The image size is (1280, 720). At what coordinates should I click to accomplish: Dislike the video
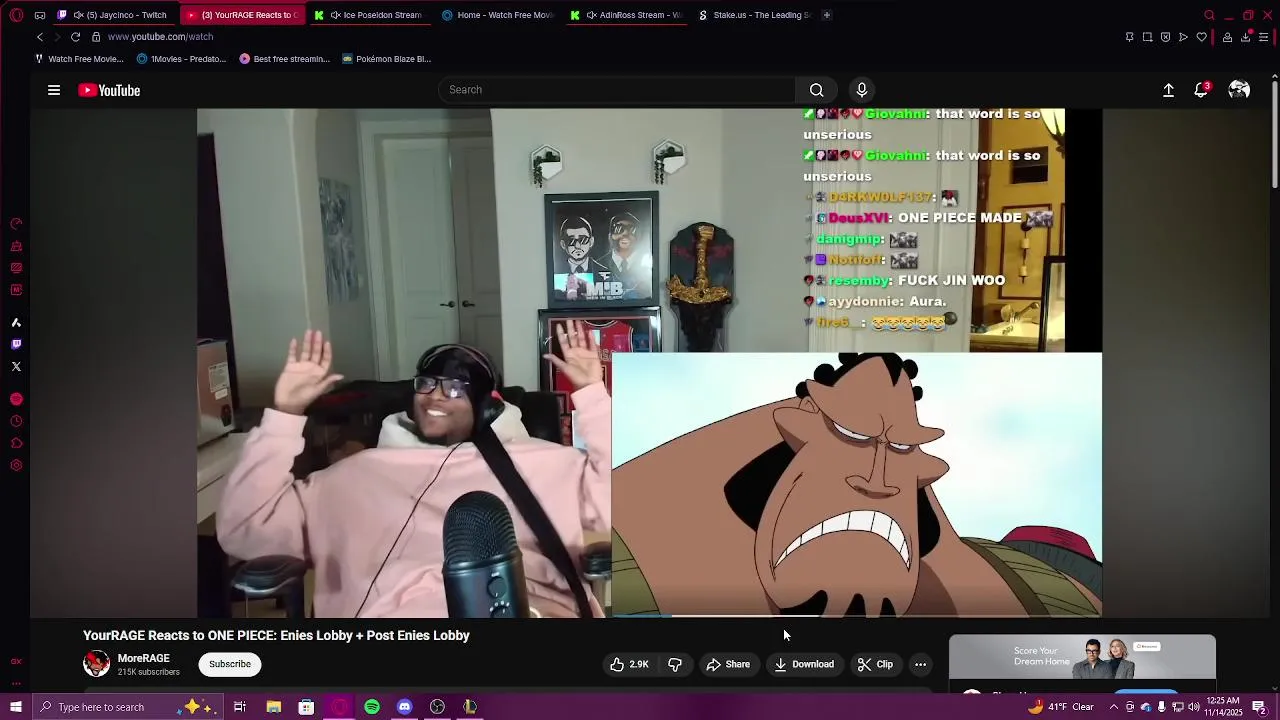click(675, 664)
